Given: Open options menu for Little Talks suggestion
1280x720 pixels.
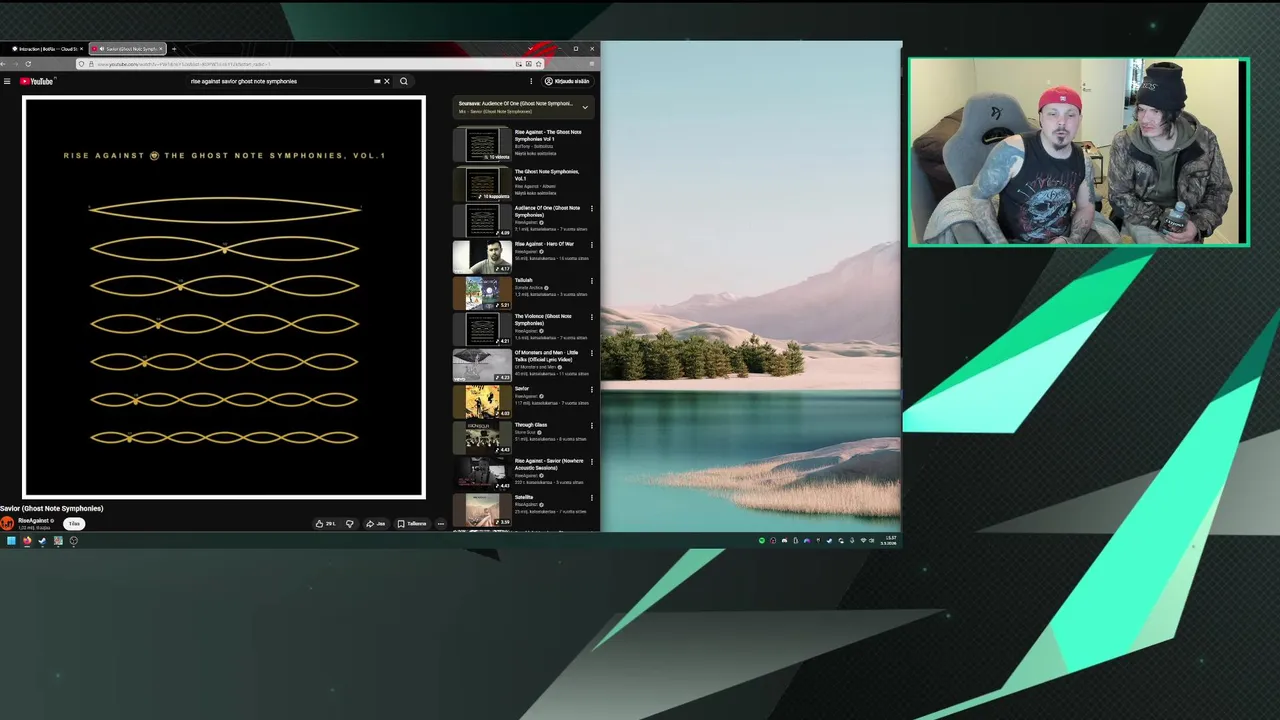Looking at the screenshot, I should coord(591,353).
